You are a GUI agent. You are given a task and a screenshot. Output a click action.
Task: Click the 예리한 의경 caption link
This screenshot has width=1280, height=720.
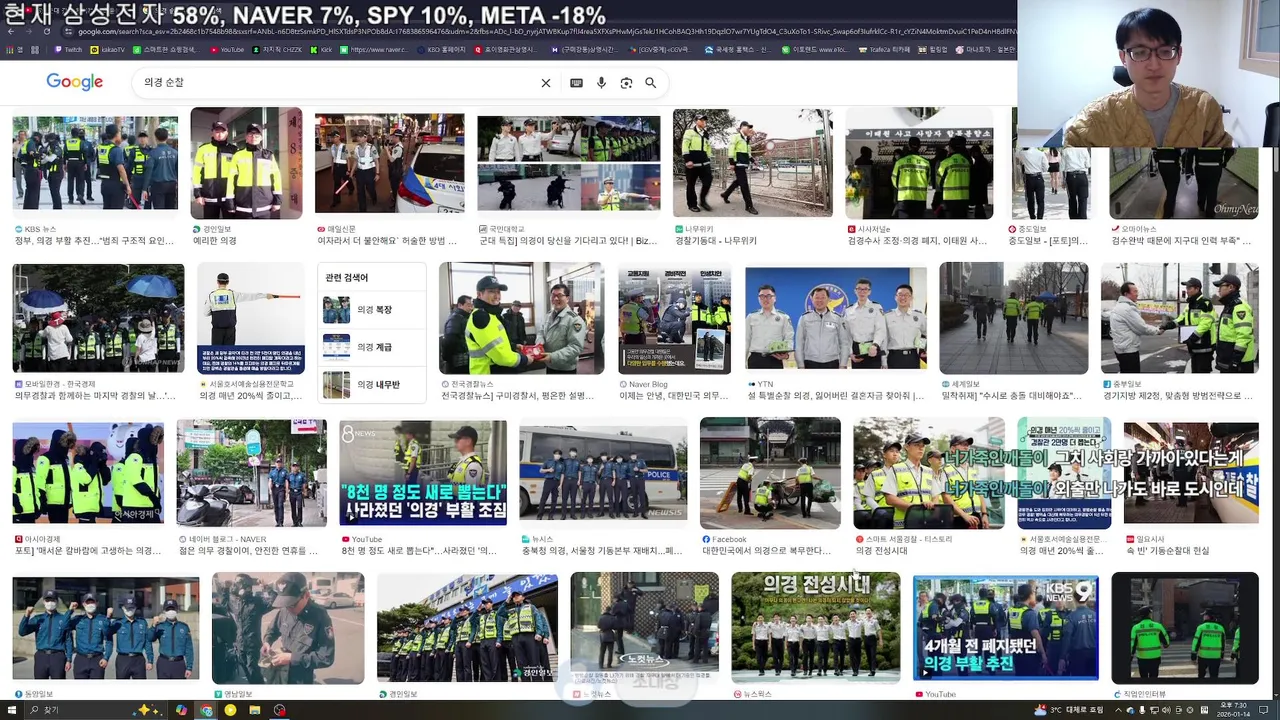click(x=214, y=241)
